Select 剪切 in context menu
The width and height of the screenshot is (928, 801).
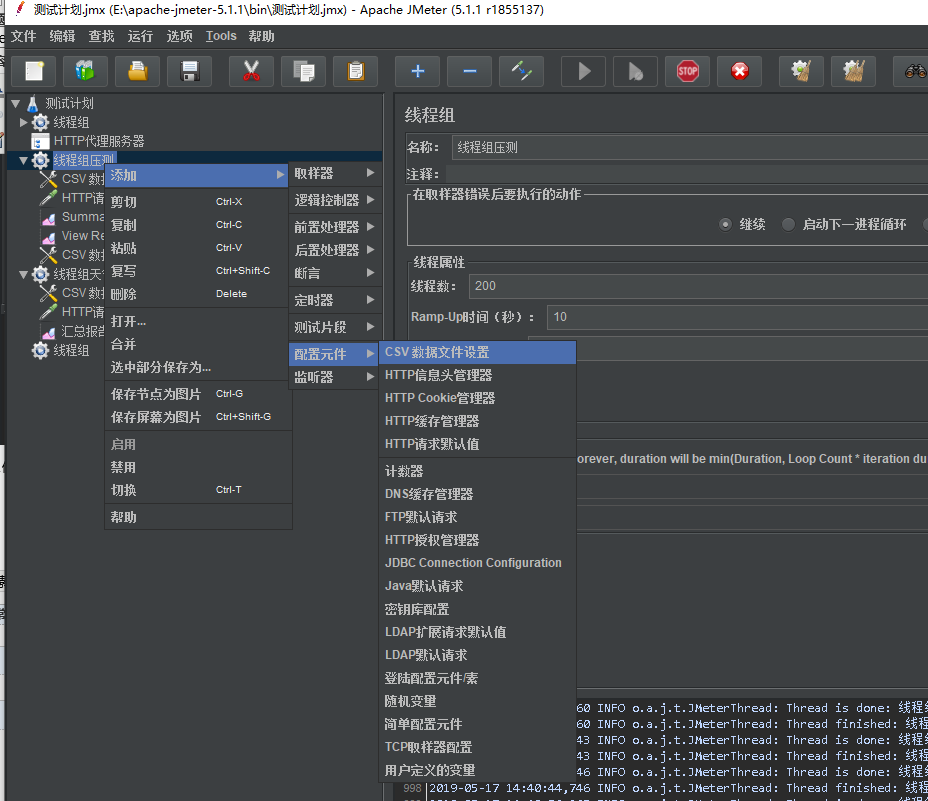198,202
